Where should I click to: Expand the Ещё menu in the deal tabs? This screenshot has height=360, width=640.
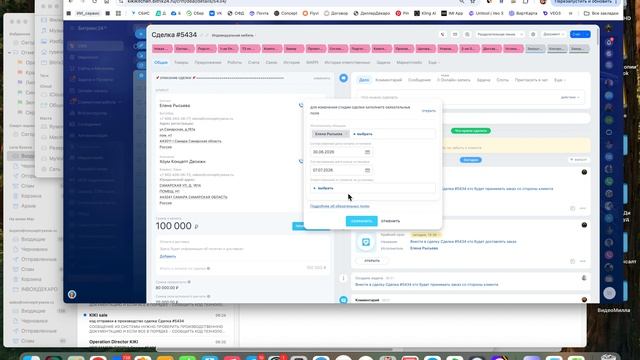point(433,62)
